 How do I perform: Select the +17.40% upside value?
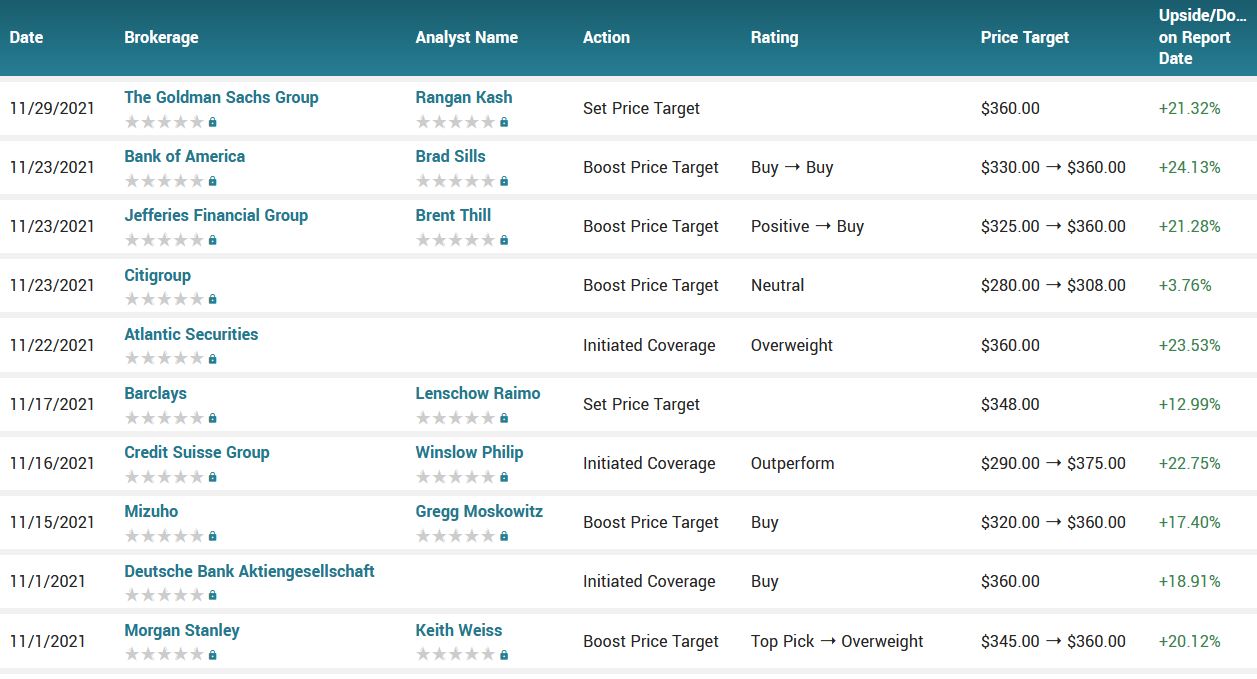pos(1189,522)
